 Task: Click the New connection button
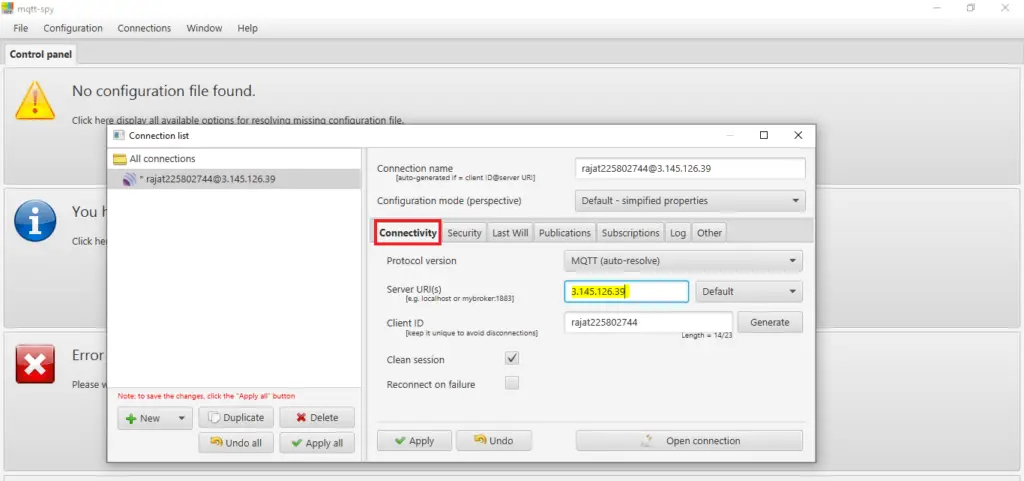146,418
